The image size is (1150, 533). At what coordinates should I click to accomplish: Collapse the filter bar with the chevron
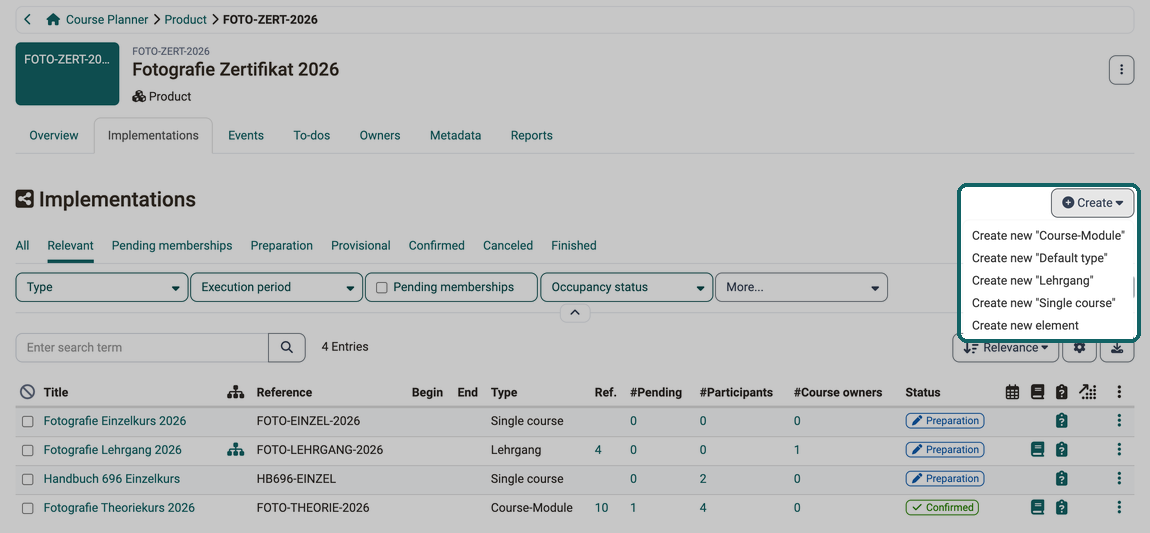[x=575, y=313]
